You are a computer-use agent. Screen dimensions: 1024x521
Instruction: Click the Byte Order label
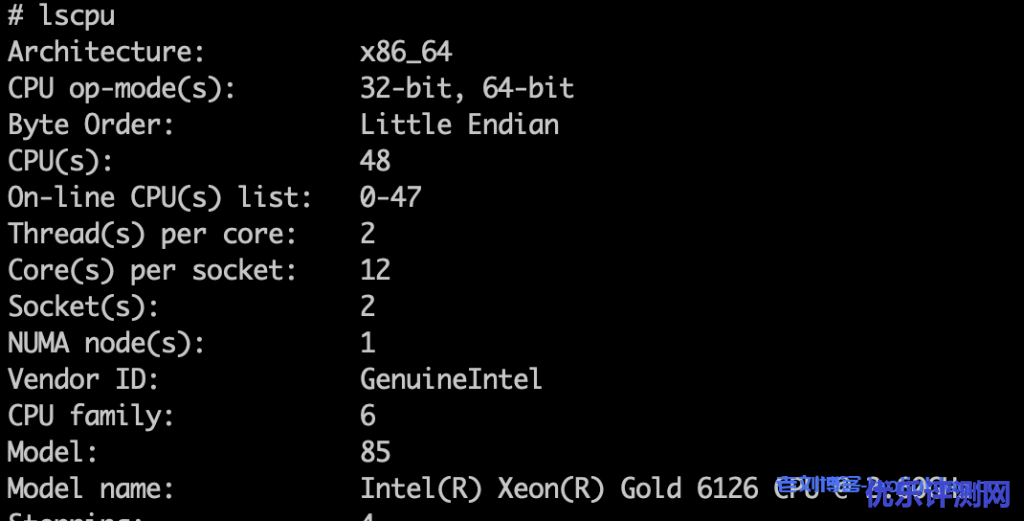pos(91,125)
